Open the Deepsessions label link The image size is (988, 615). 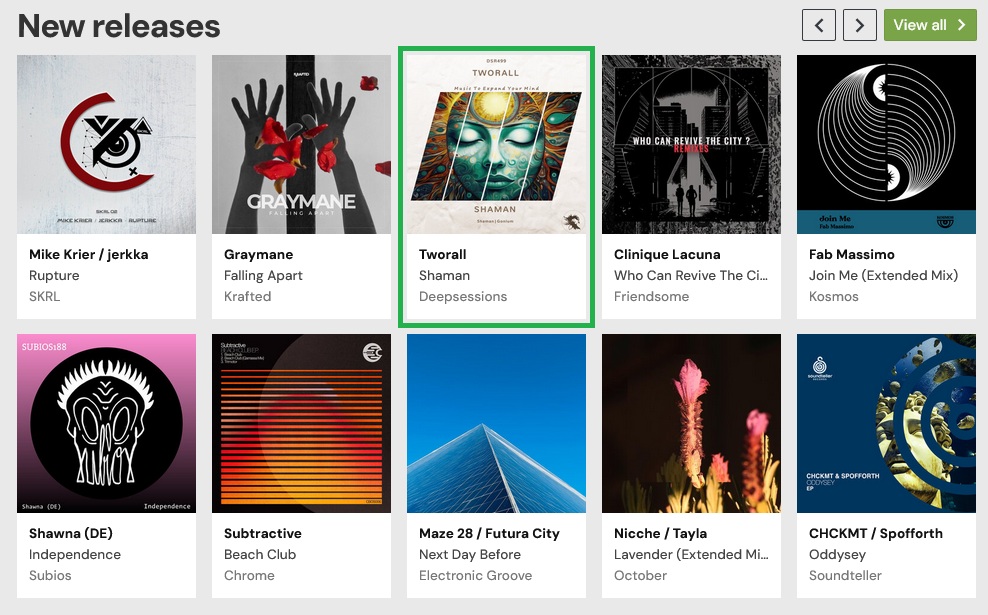pos(463,296)
